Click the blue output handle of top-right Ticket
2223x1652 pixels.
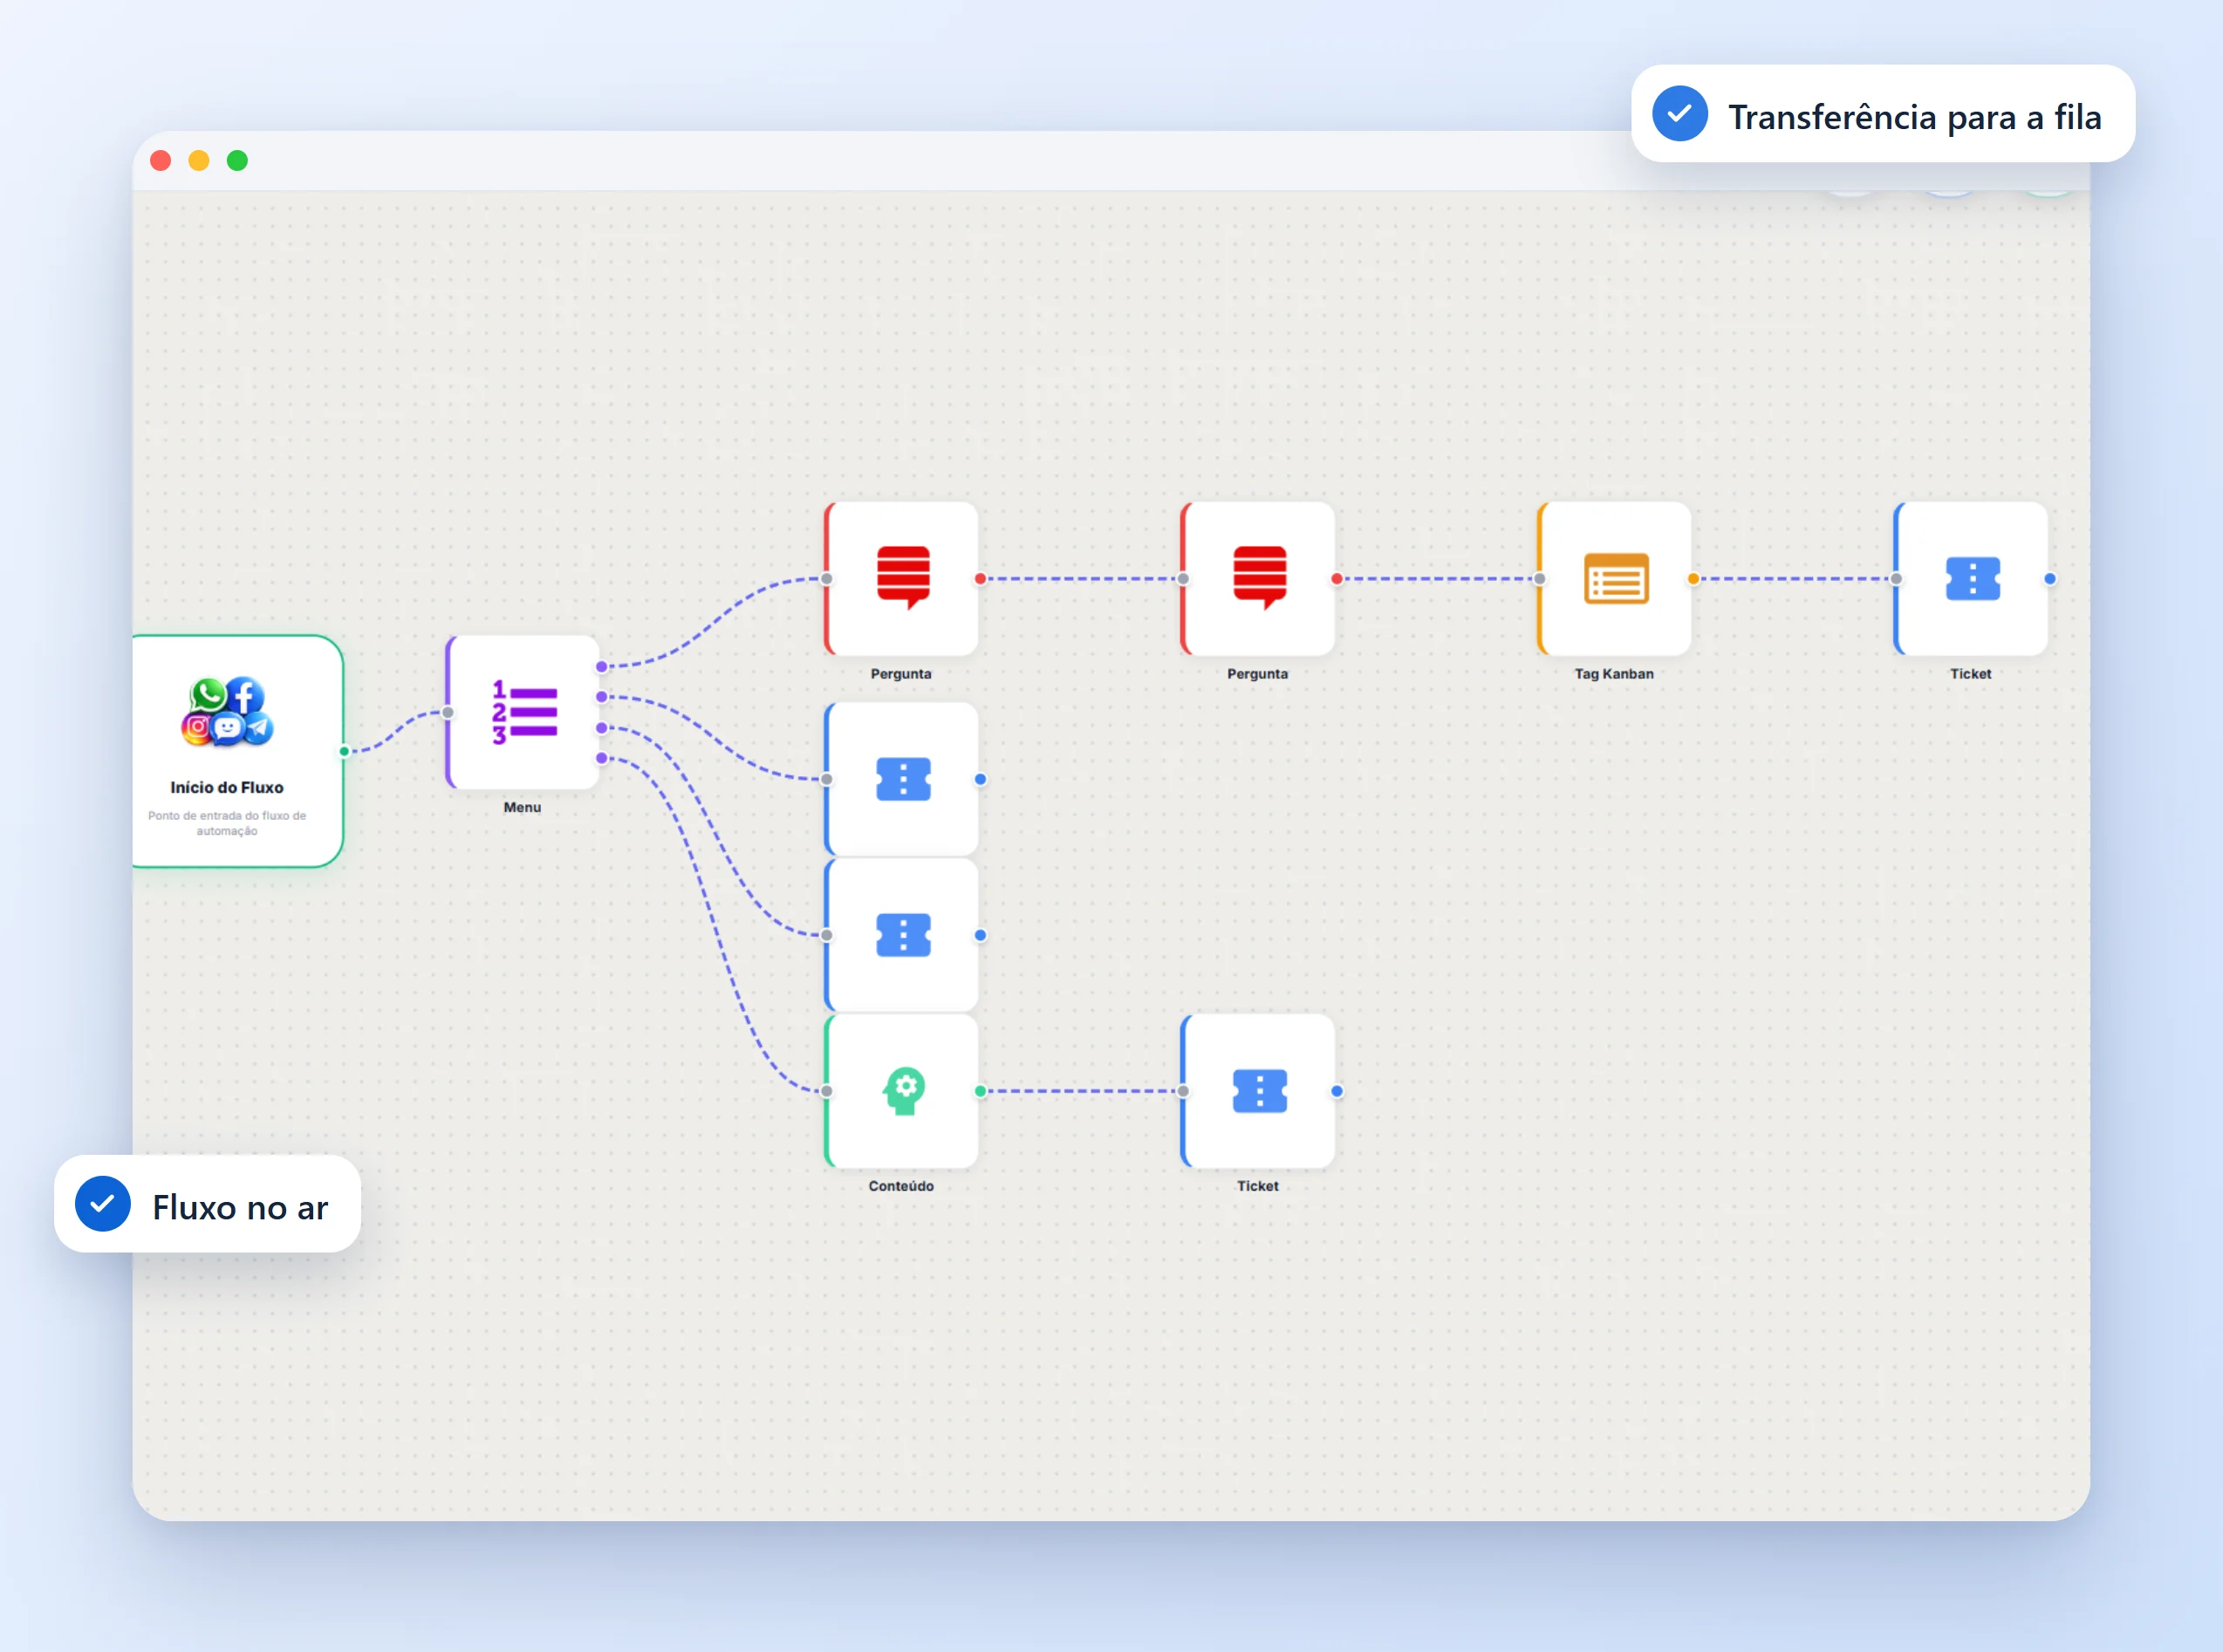click(x=2050, y=579)
